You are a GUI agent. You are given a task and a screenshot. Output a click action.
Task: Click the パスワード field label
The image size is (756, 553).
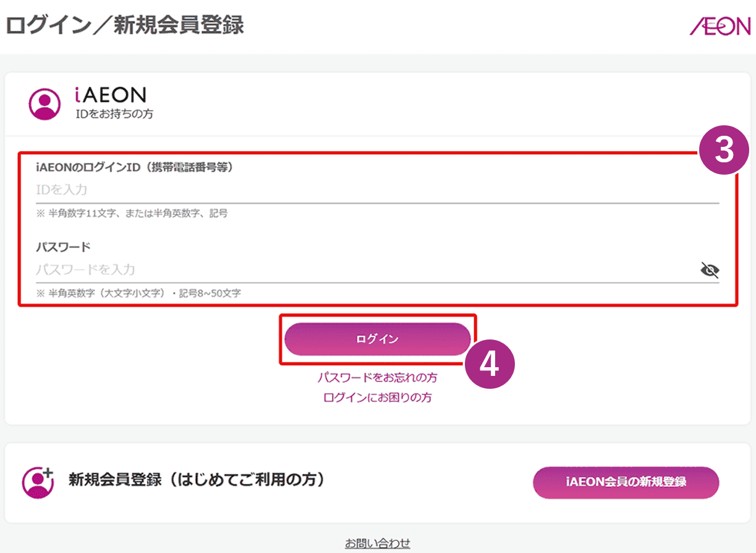(63, 246)
